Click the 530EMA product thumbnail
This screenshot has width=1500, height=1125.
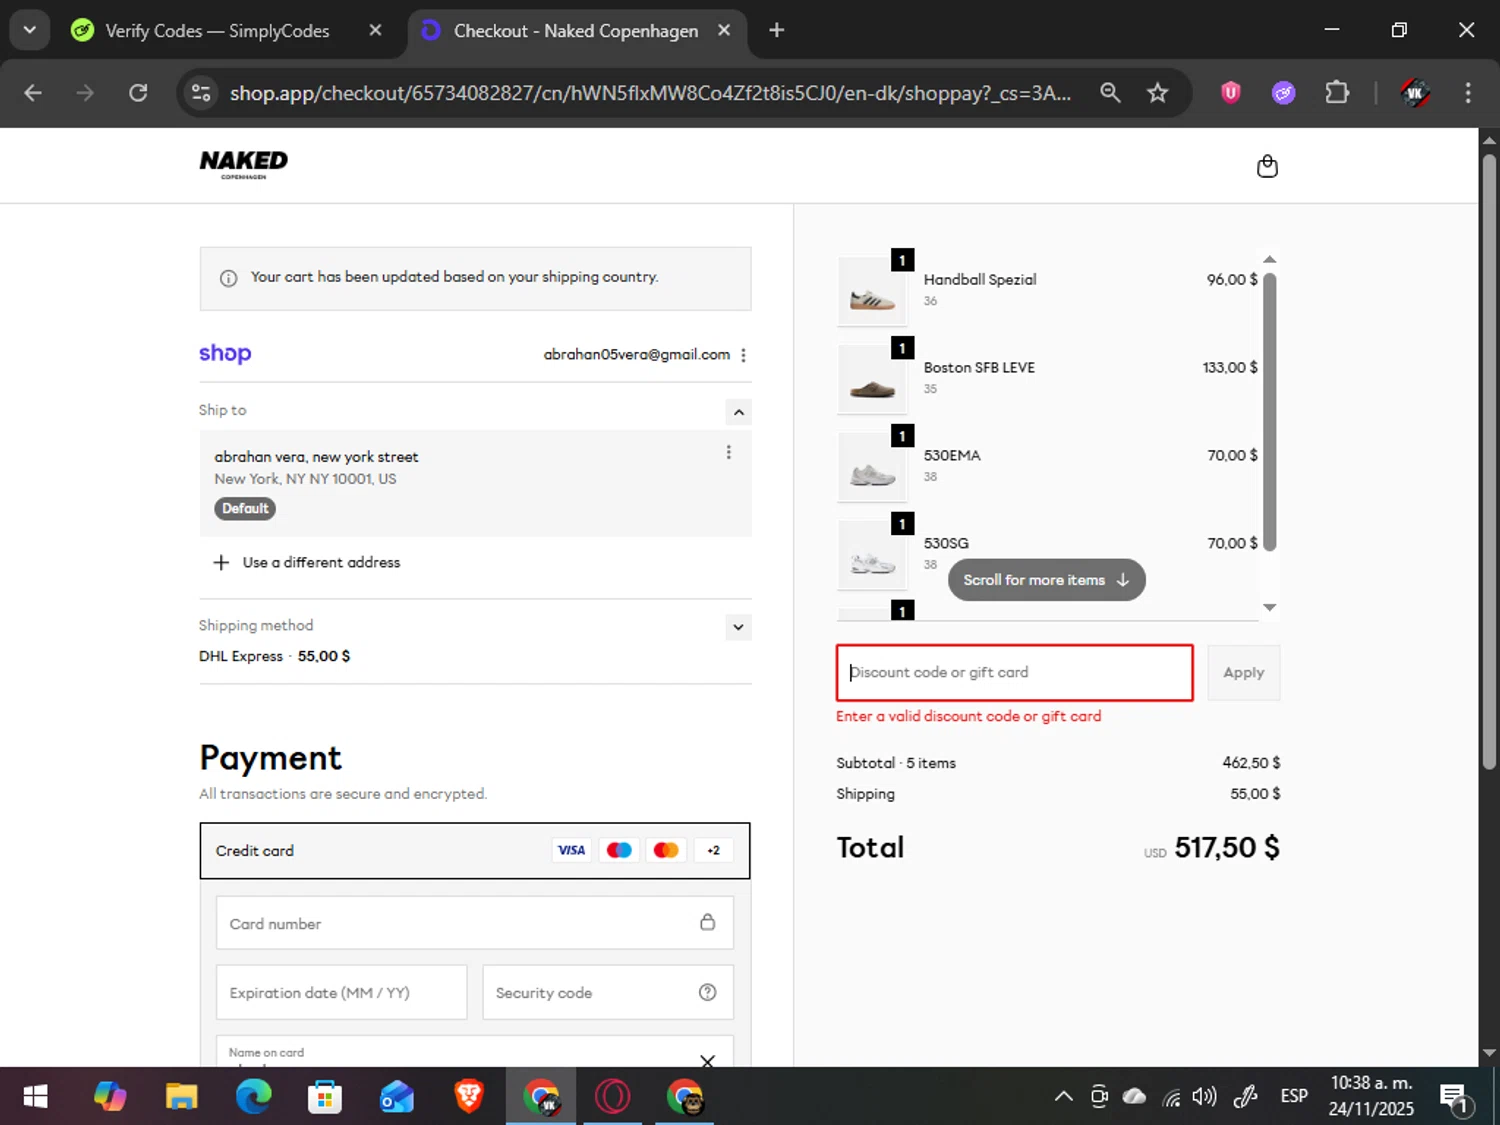tap(872, 468)
